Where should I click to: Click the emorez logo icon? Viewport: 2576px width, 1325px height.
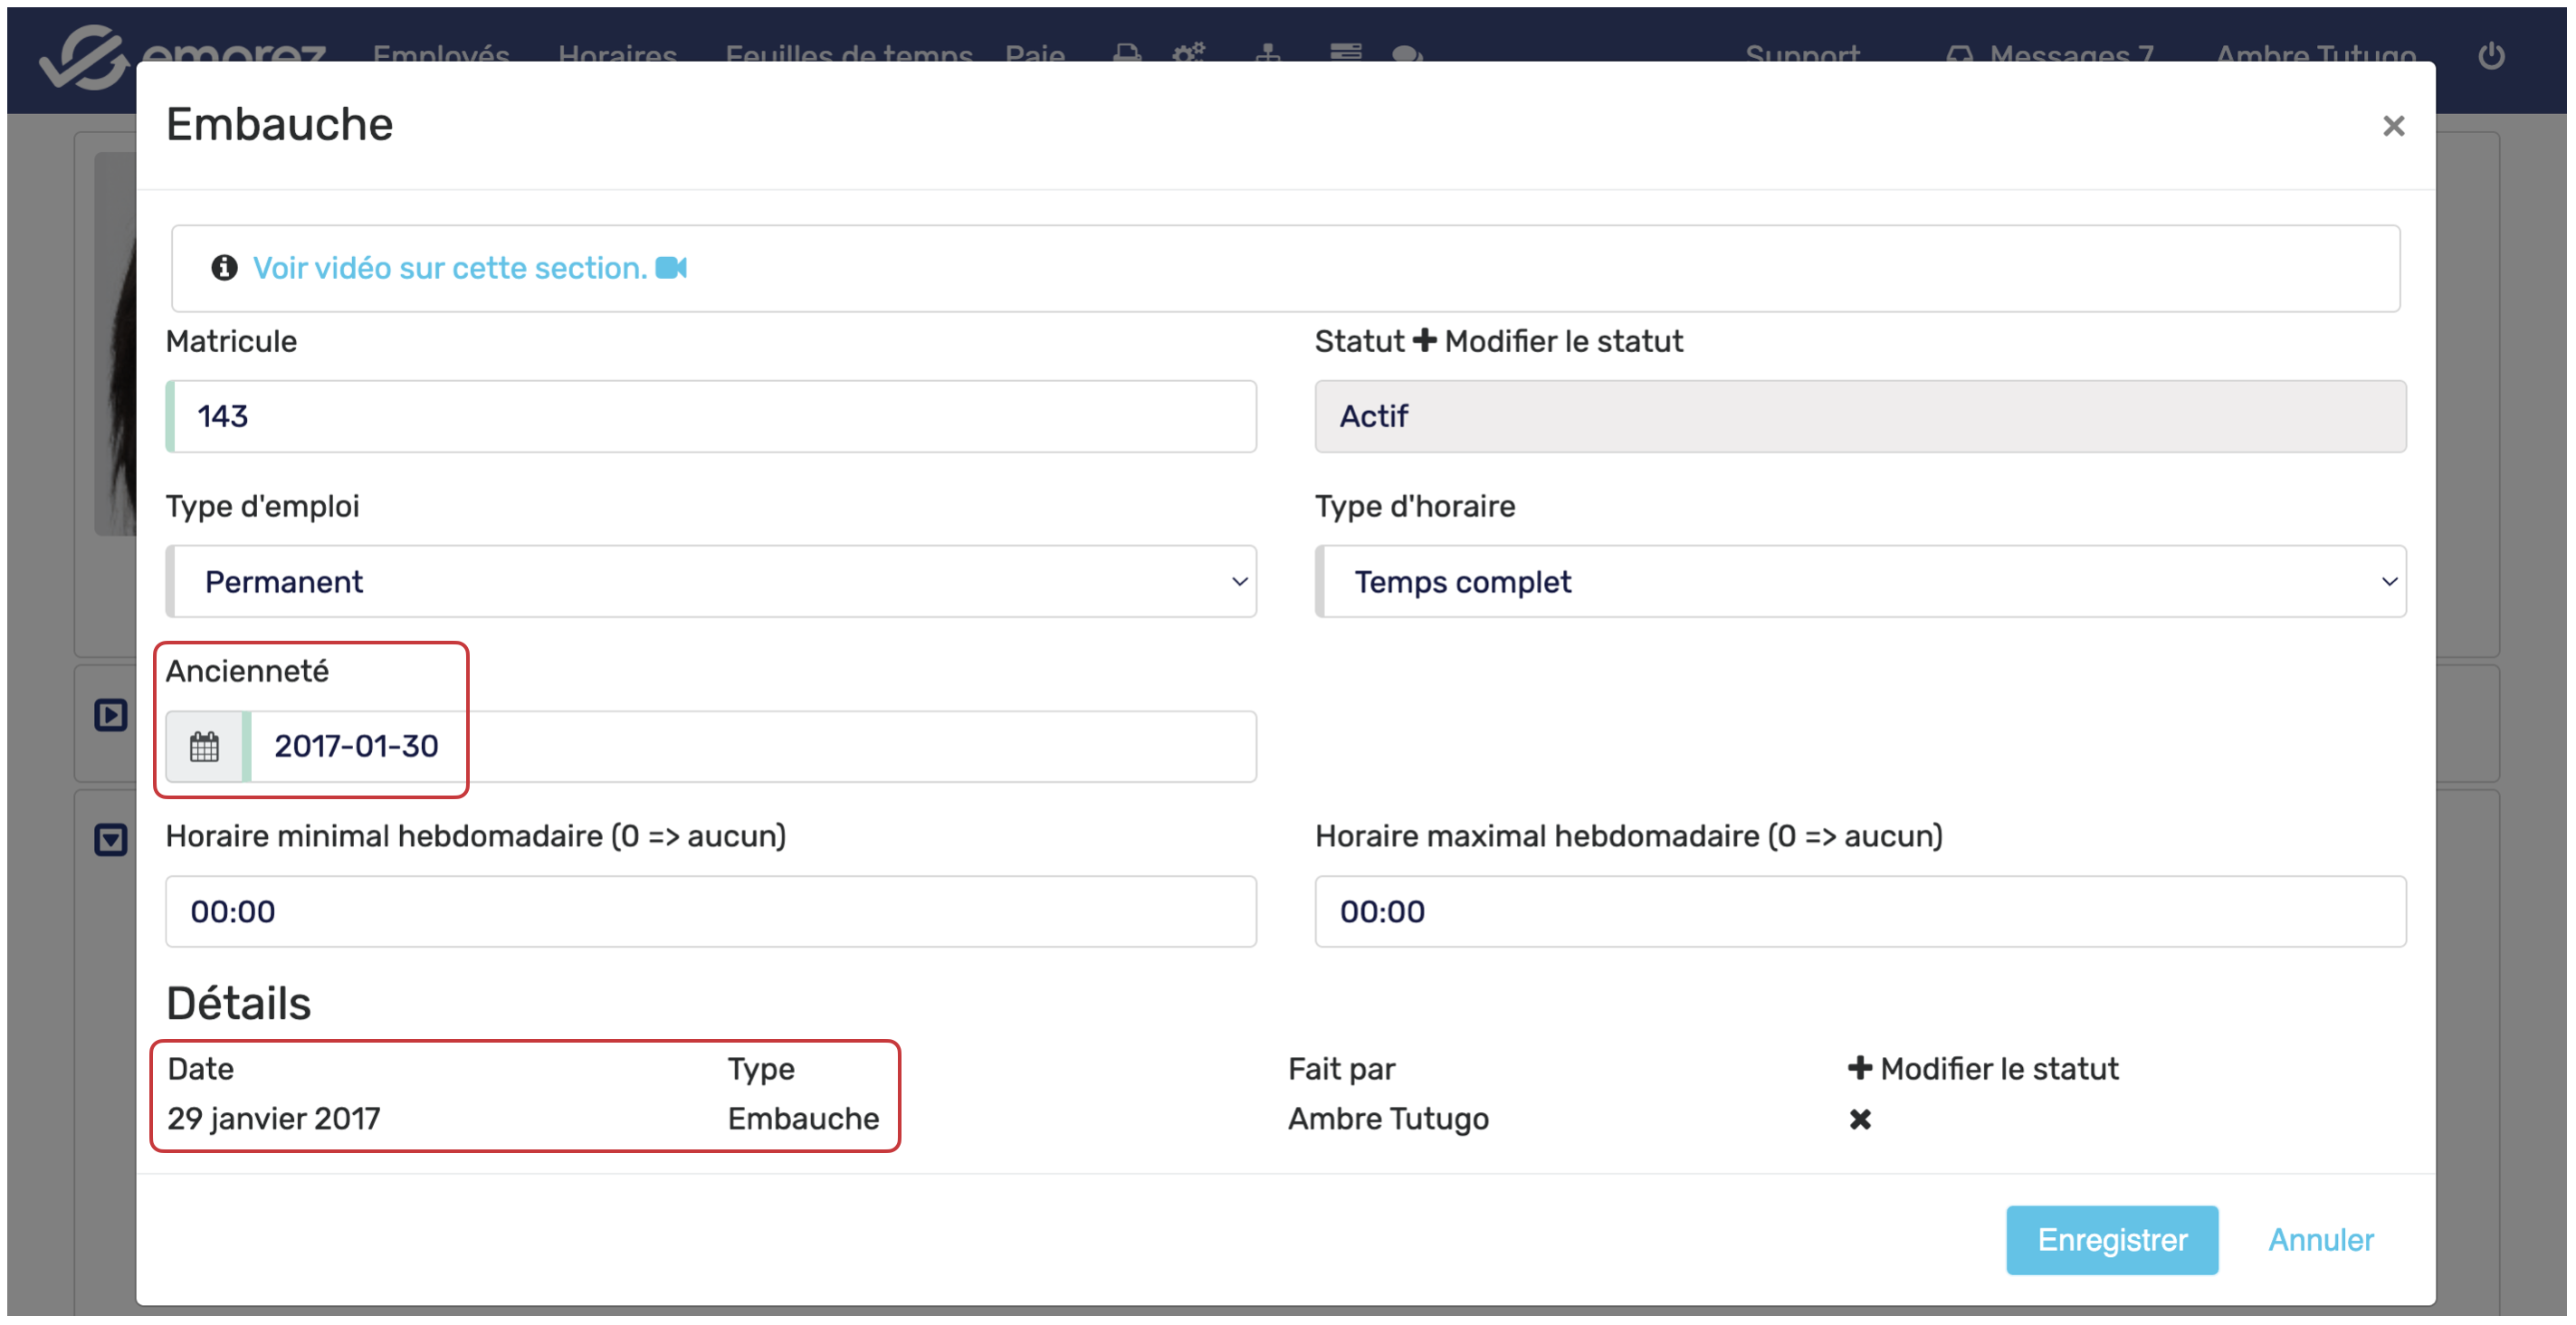(x=85, y=56)
